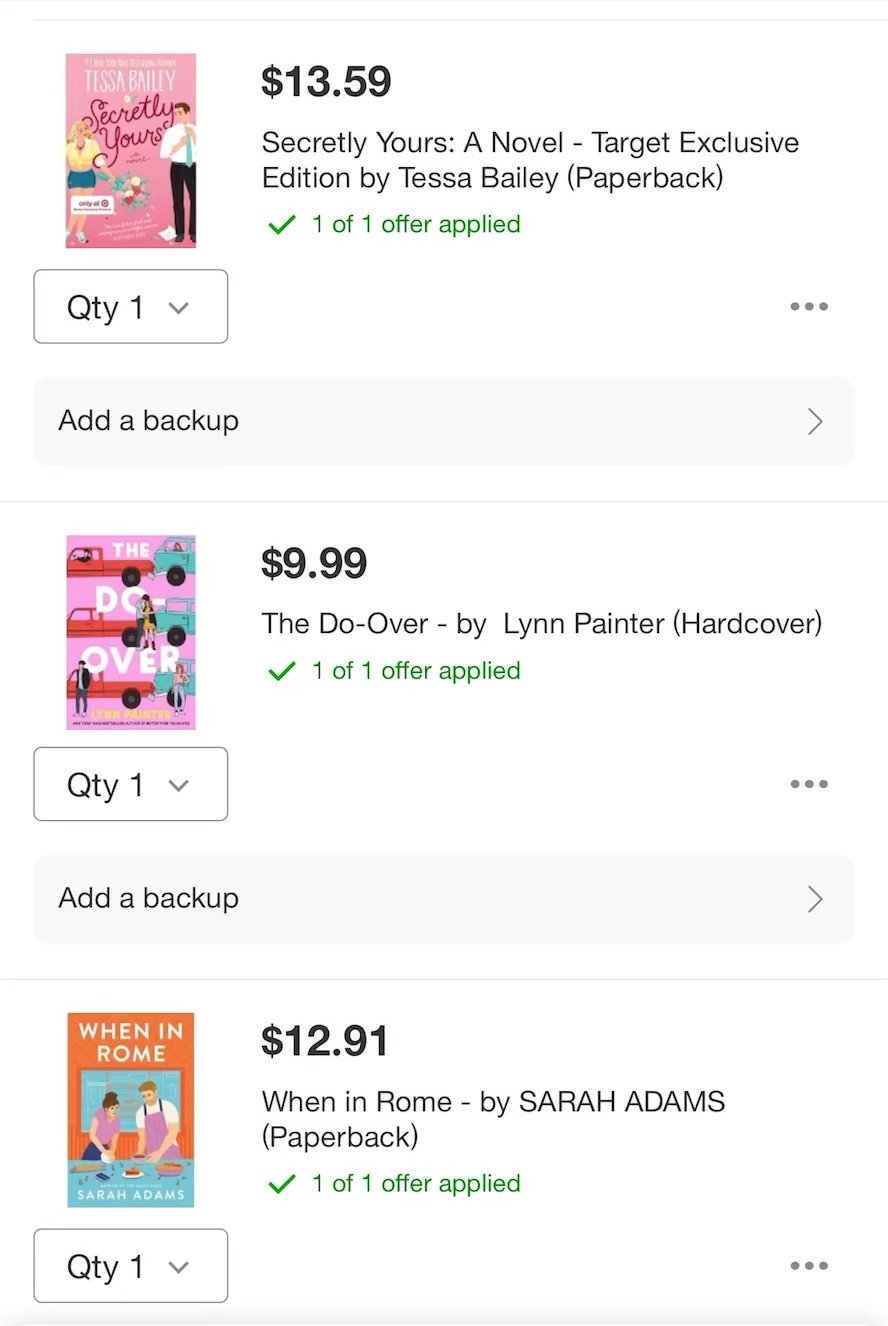Screen dimensions: 888x1326
Task: Open Secretly Yours Target Exclusive title link
Action: 530,160
